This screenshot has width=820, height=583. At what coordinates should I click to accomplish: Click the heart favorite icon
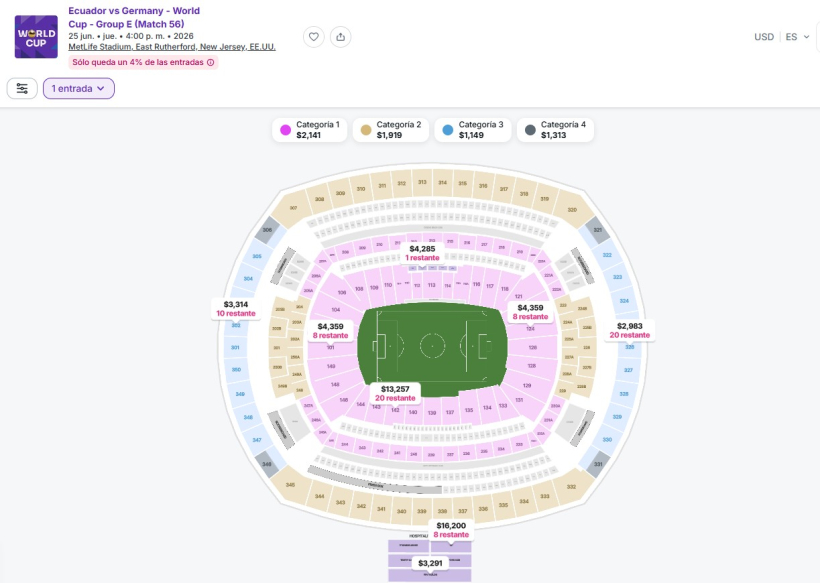[314, 37]
